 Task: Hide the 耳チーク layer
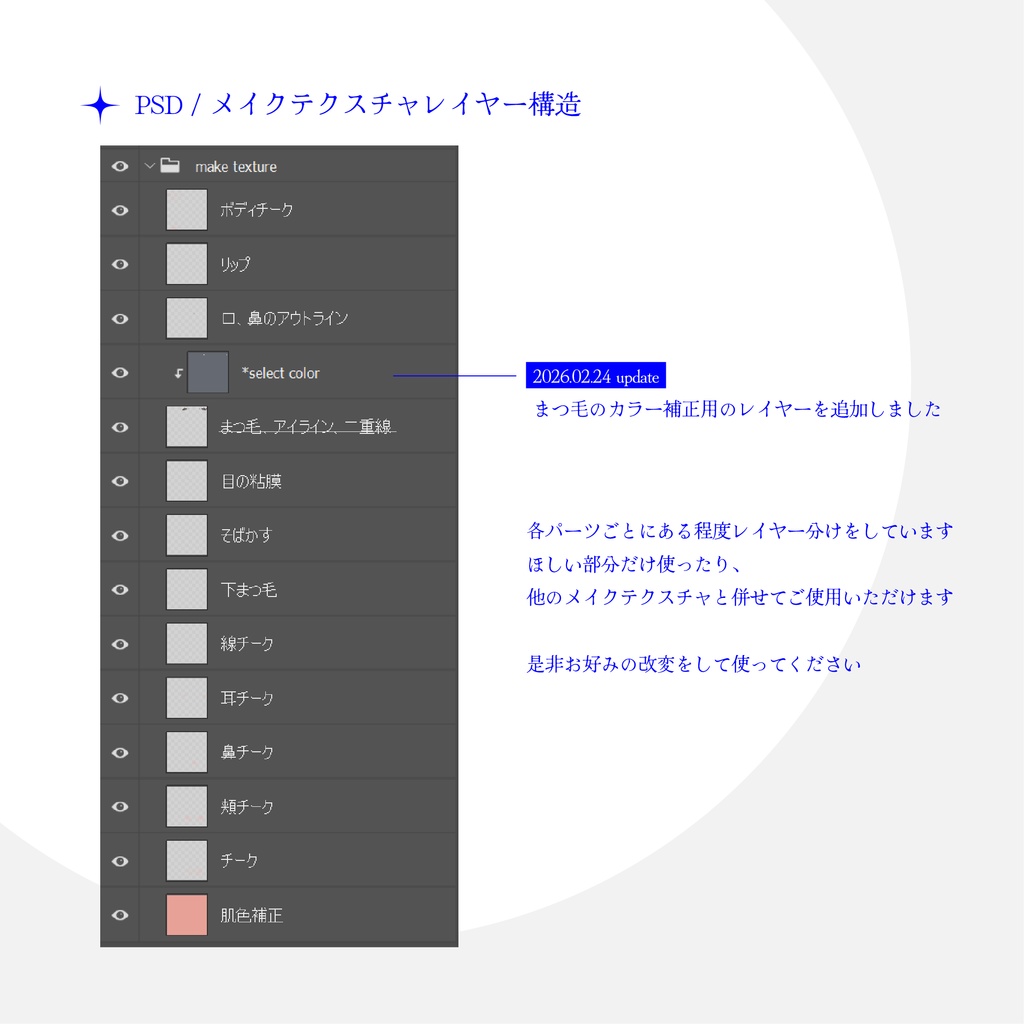(120, 698)
